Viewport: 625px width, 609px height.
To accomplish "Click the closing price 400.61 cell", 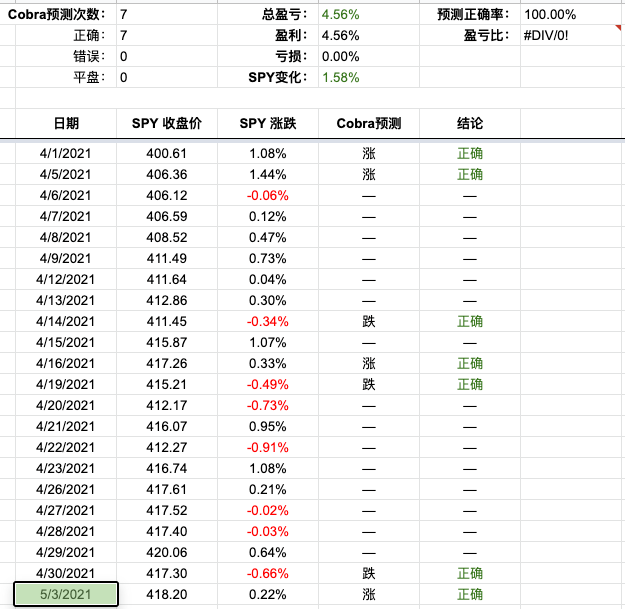I will tap(166, 153).
